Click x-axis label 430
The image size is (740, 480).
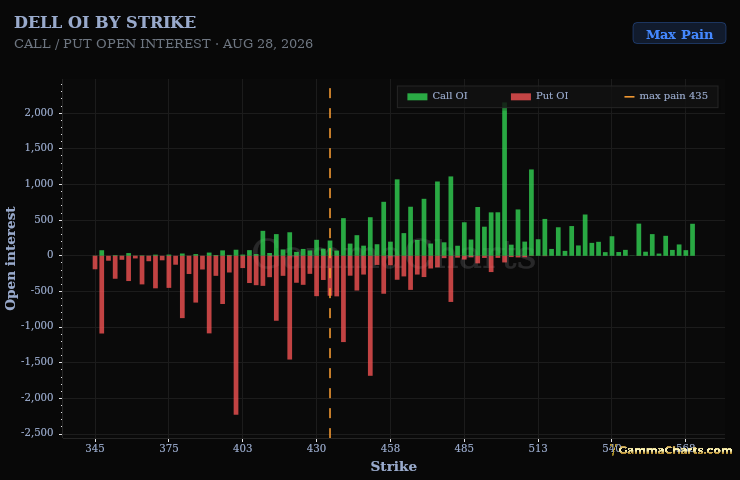pyautogui.click(x=316, y=448)
